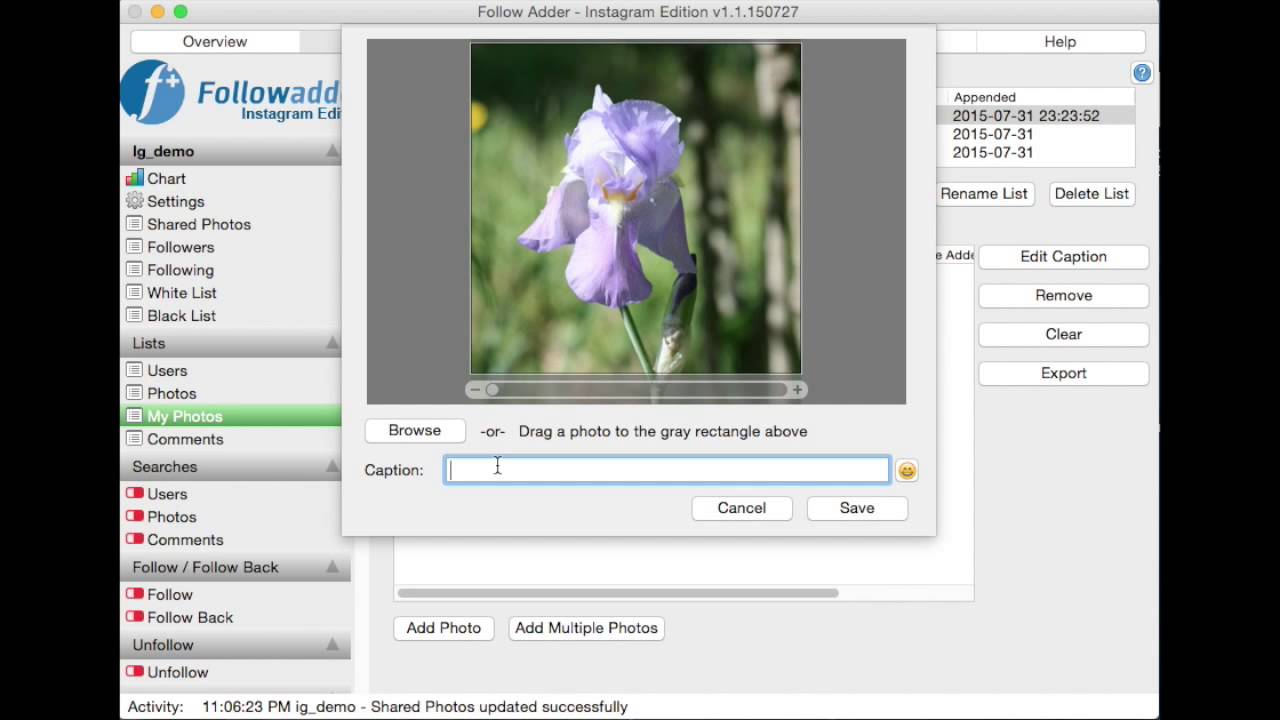The image size is (1280, 720).
Task: Click Browse to choose a photo
Action: click(x=415, y=431)
